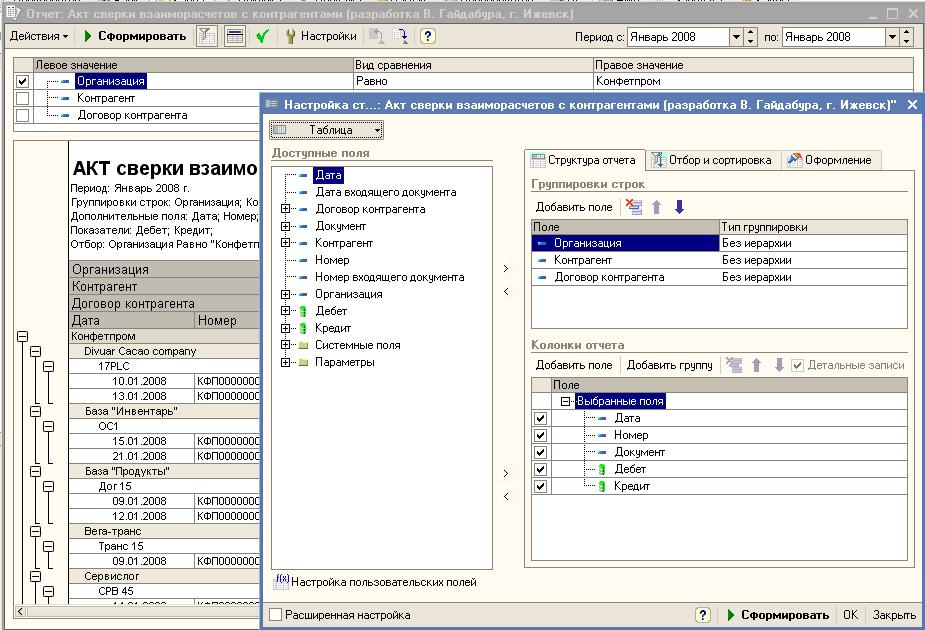Enable the Договор контрагента filter checkbox
This screenshot has width=925, height=630.
22,115
